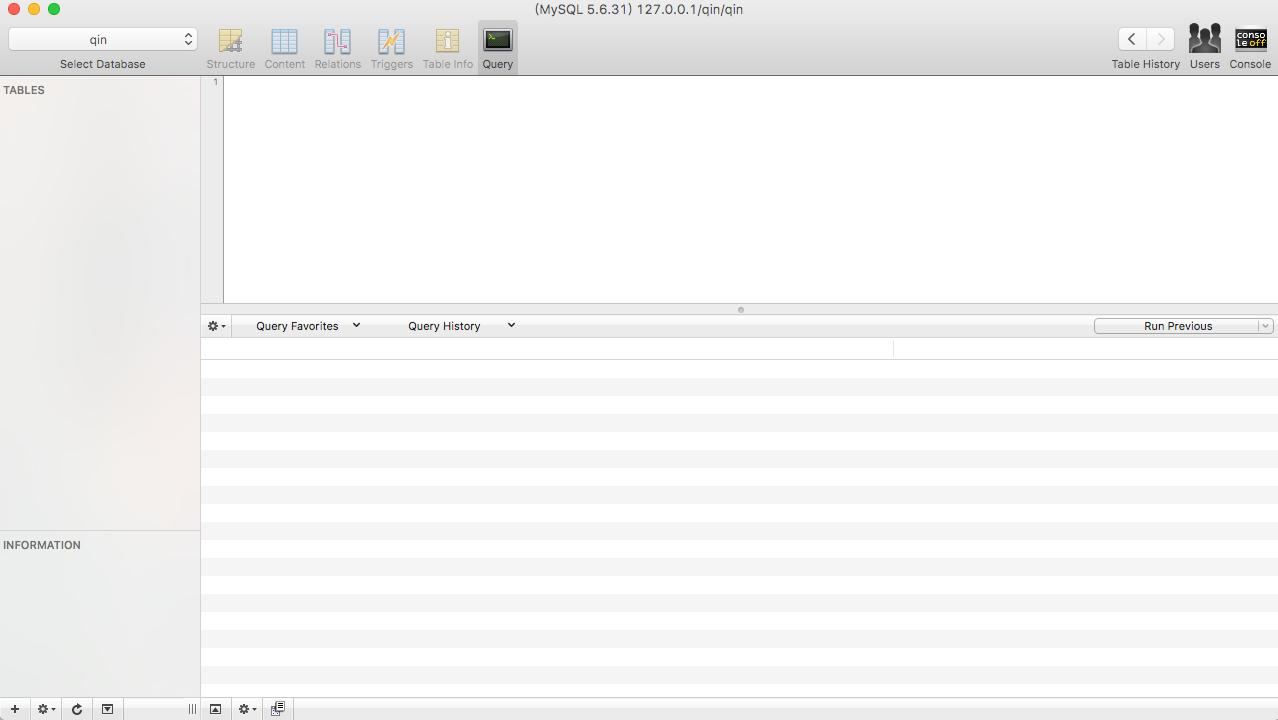Viewport: 1278px width, 720px height.
Task: Click the plus icon to add table
Action: (x=14, y=709)
